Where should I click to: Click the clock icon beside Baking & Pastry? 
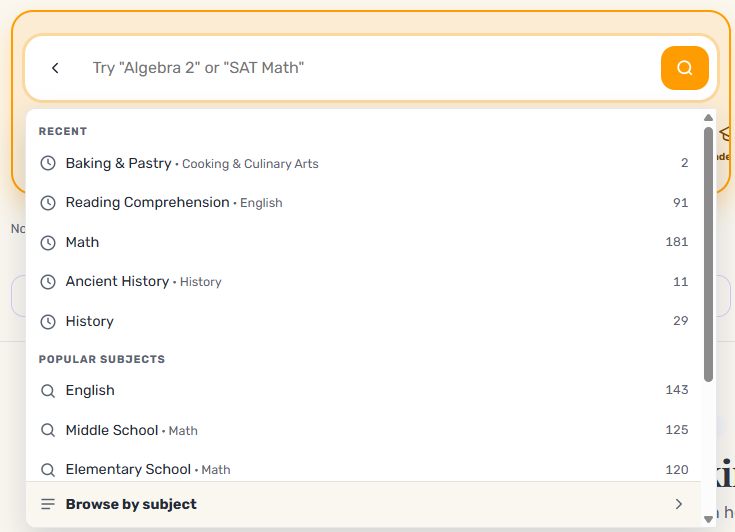tap(48, 163)
